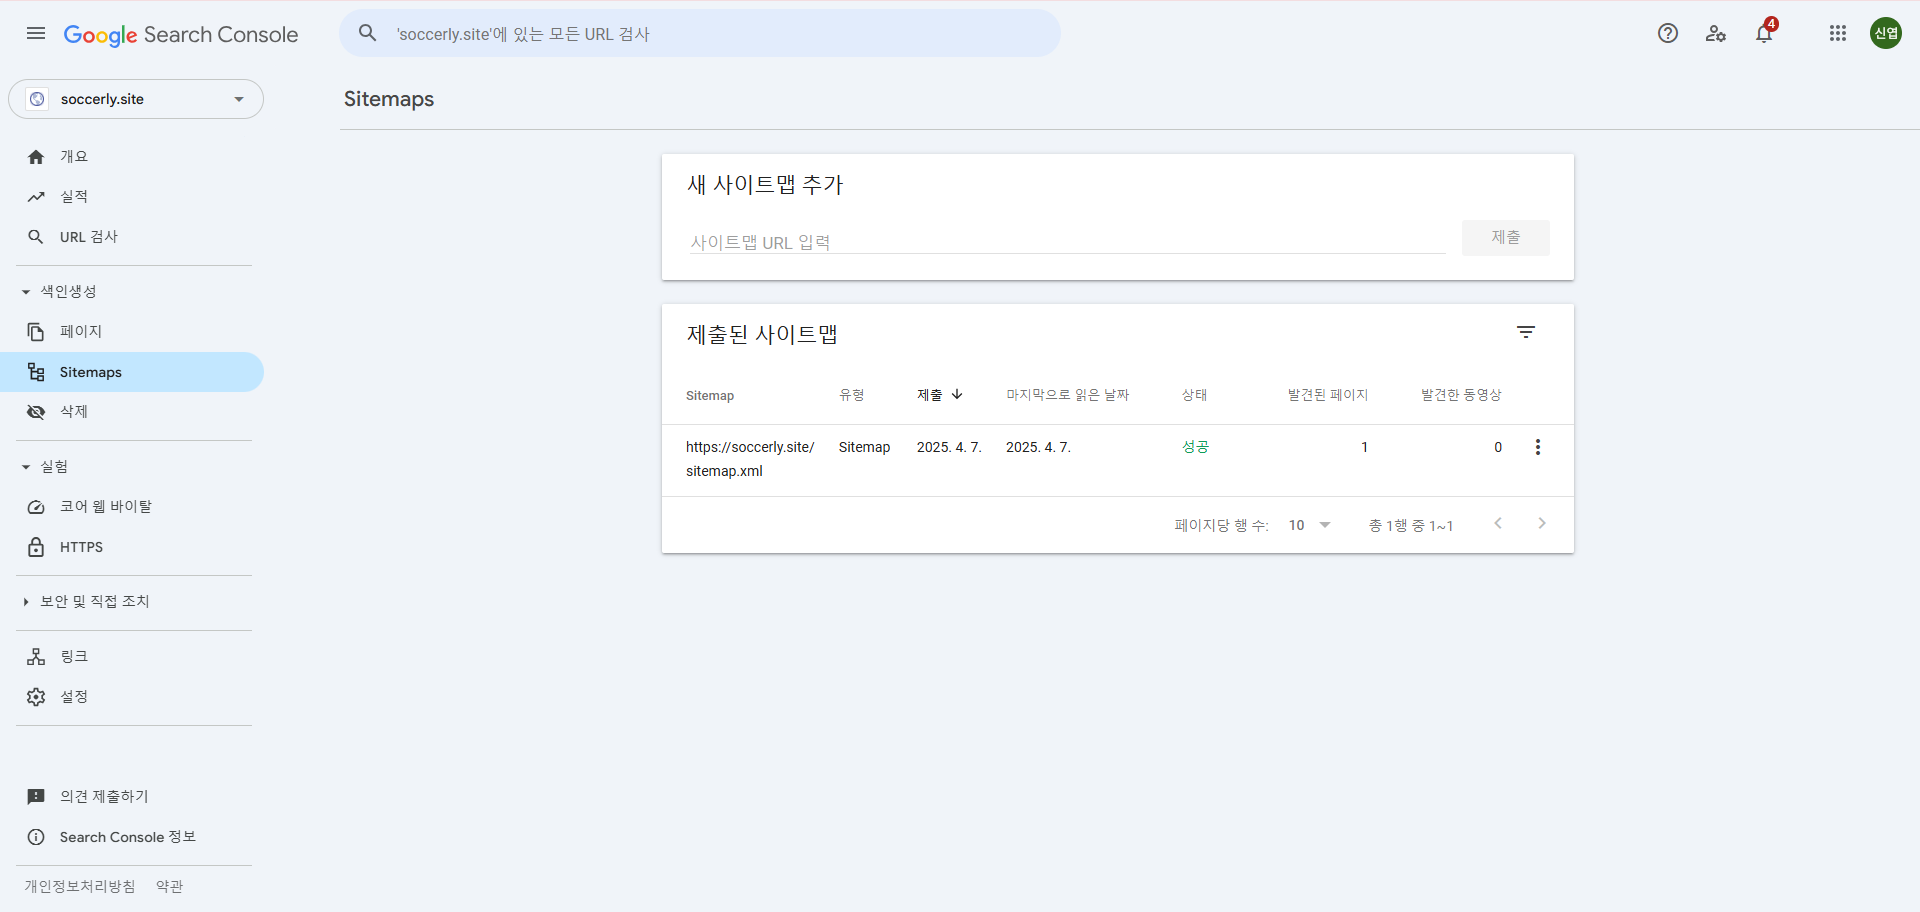Click the 총 1행 중 1~1 pagination text

pos(1411,526)
